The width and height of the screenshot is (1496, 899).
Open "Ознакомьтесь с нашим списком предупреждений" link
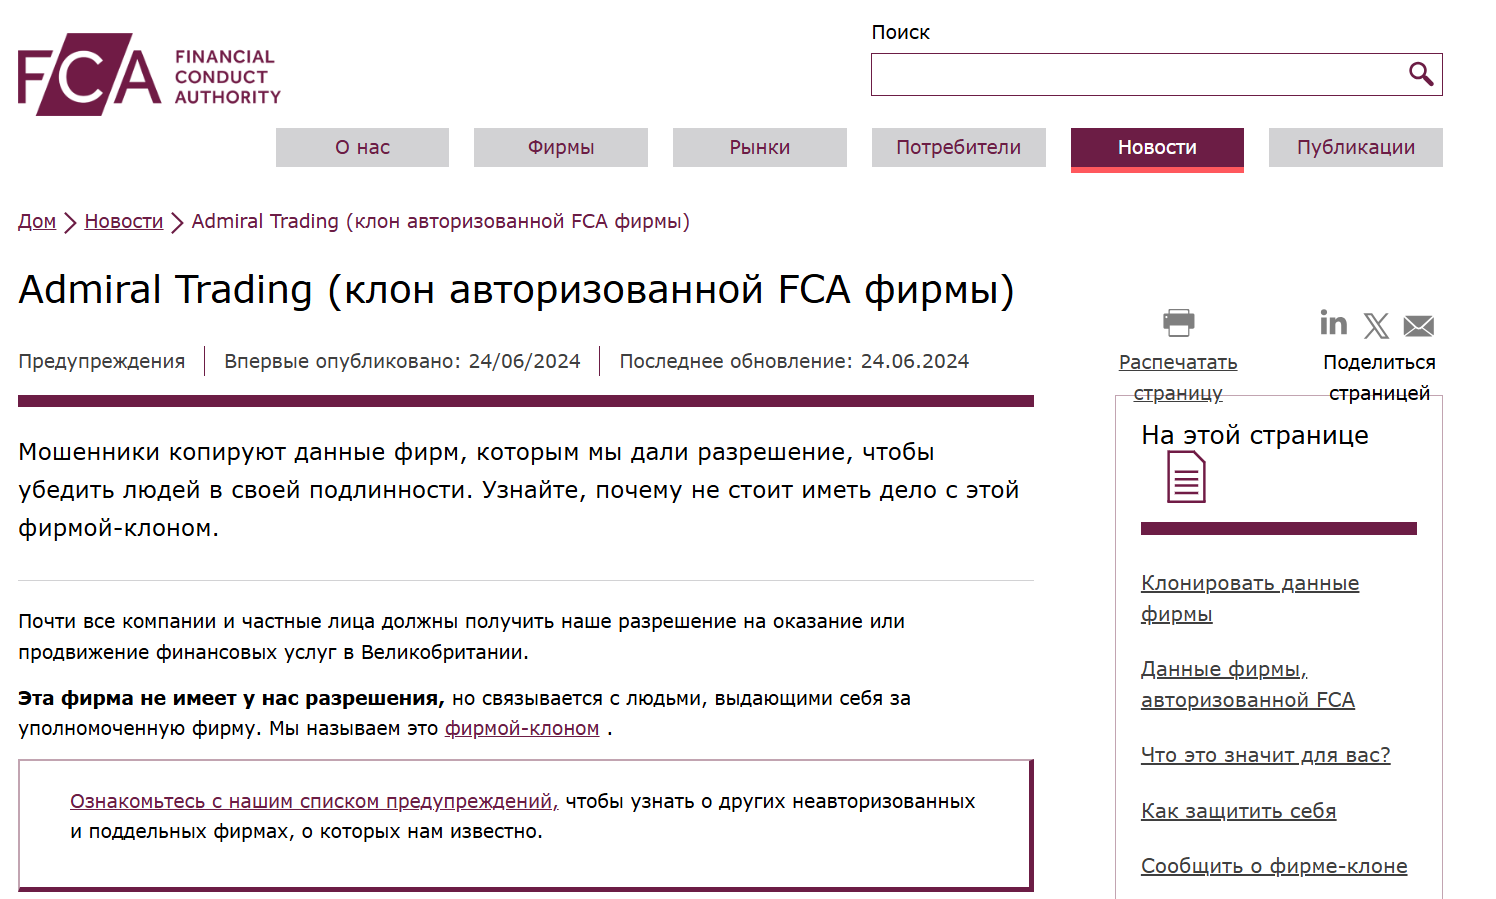(314, 801)
